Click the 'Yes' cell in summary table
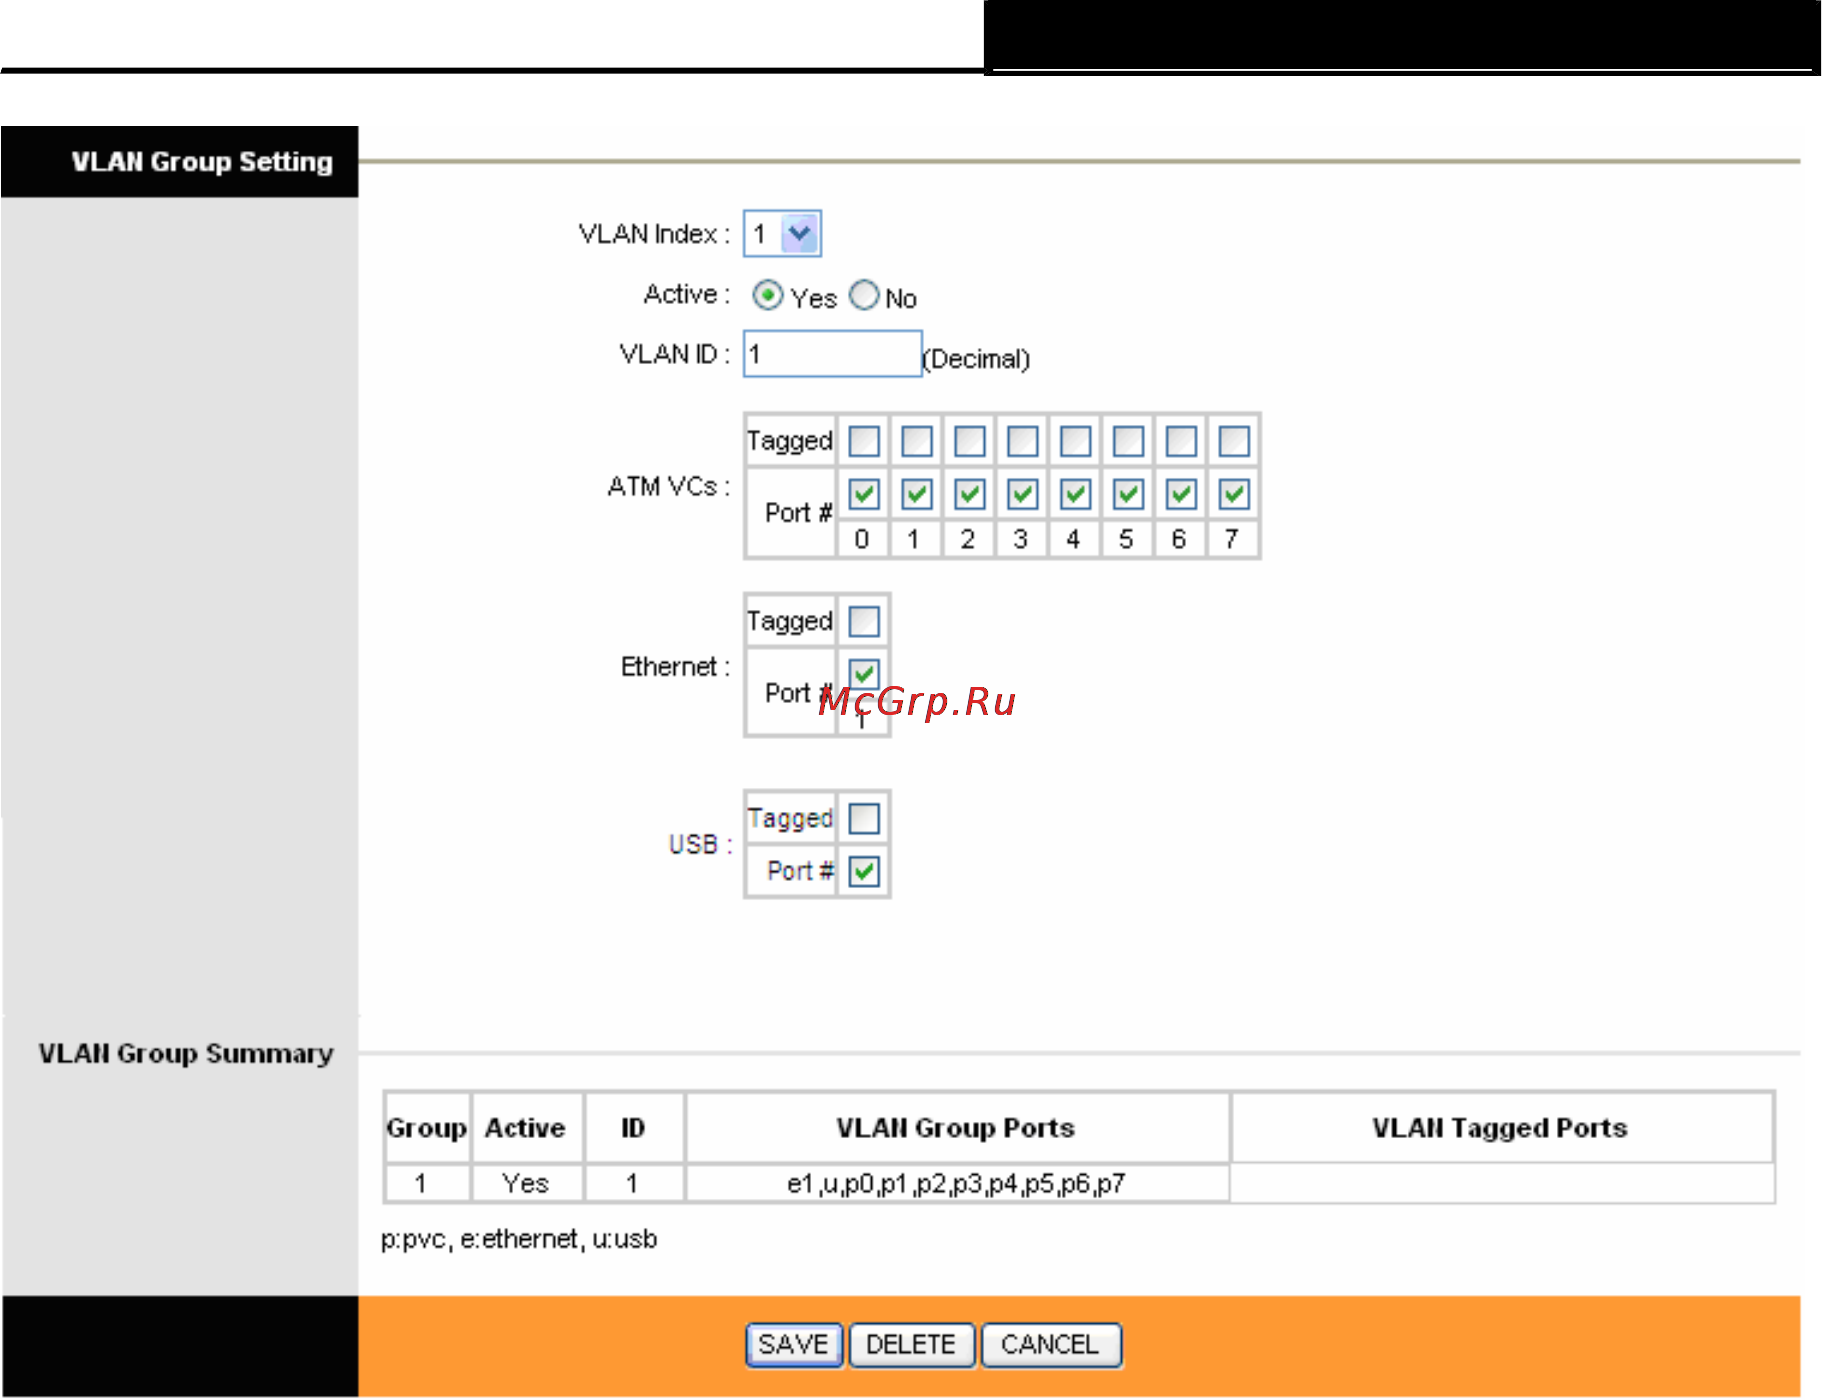 tap(526, 1184)
